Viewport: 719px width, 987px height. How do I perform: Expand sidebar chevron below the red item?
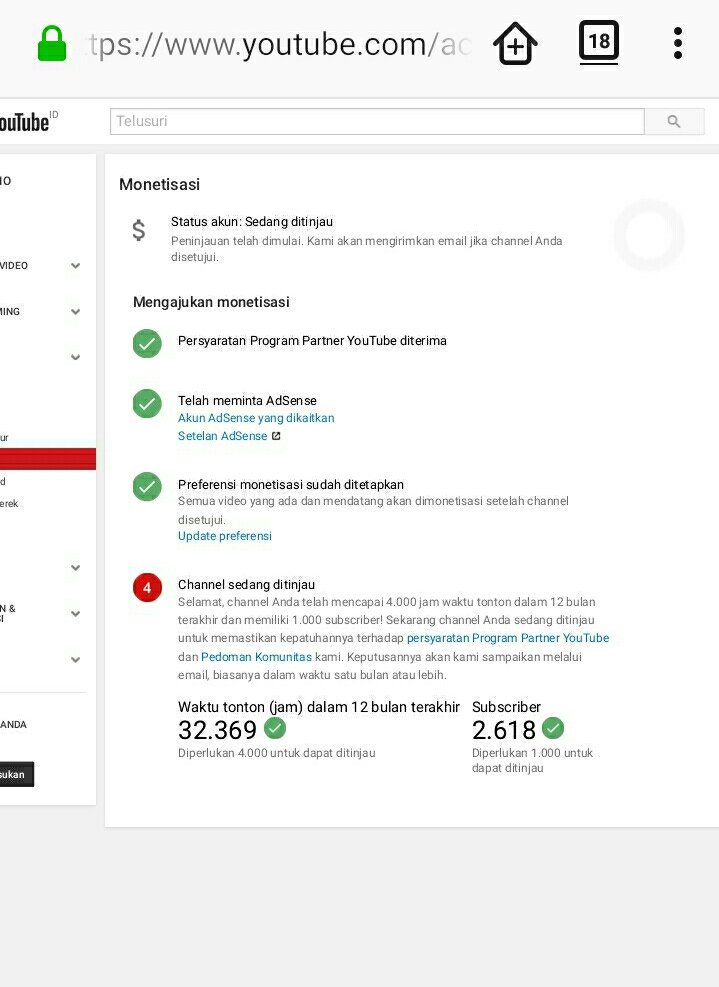coord(76,567)
